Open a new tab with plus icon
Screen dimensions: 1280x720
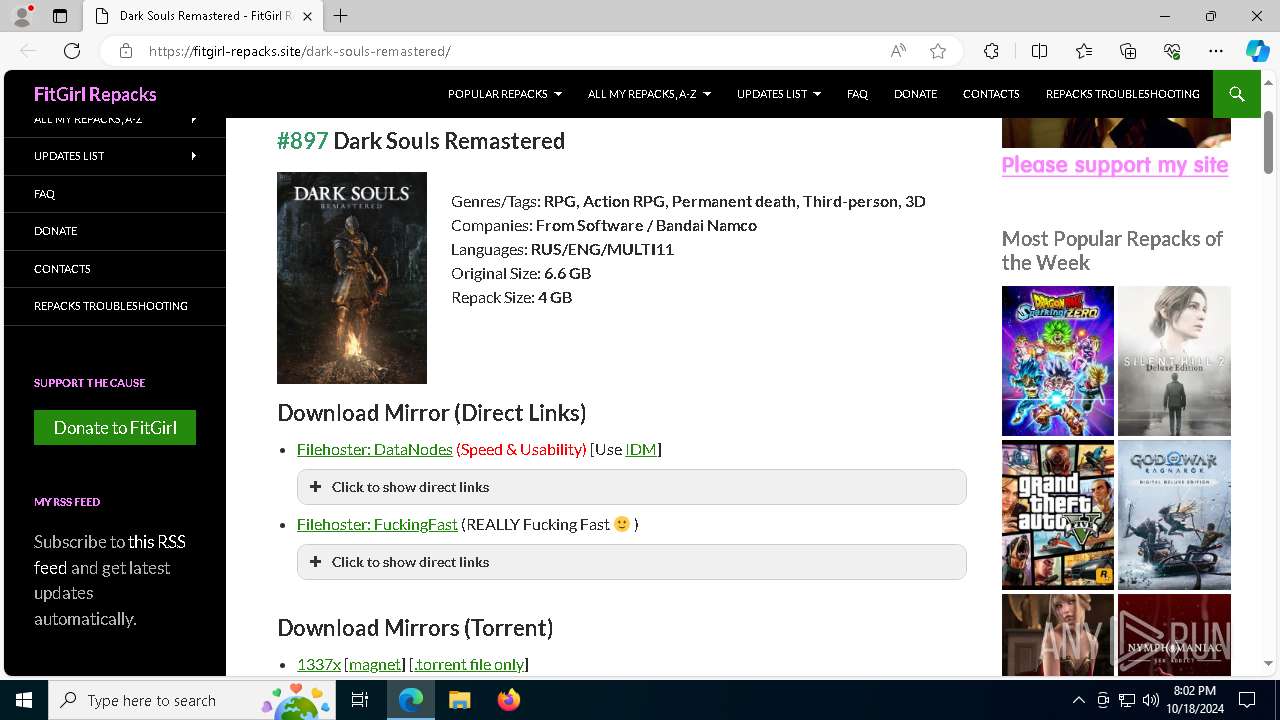click(x=340, y=16)
